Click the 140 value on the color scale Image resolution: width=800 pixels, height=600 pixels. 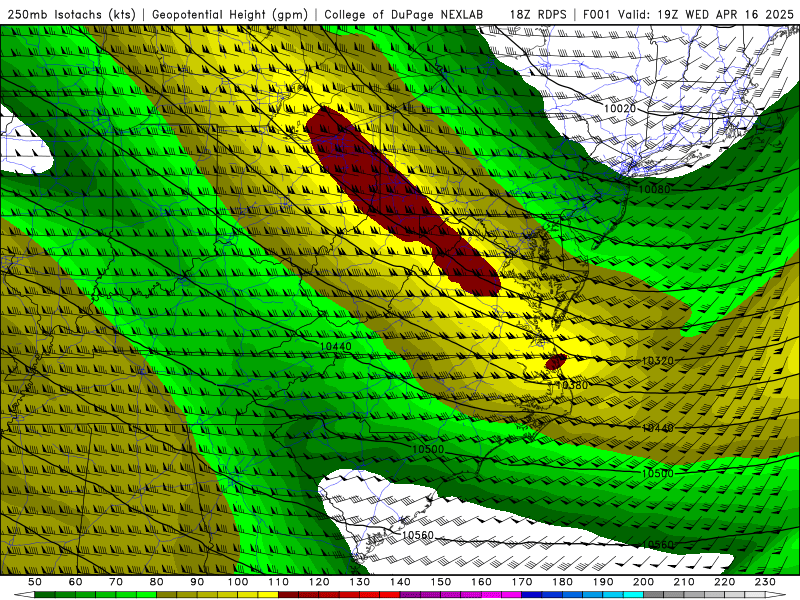400,582
